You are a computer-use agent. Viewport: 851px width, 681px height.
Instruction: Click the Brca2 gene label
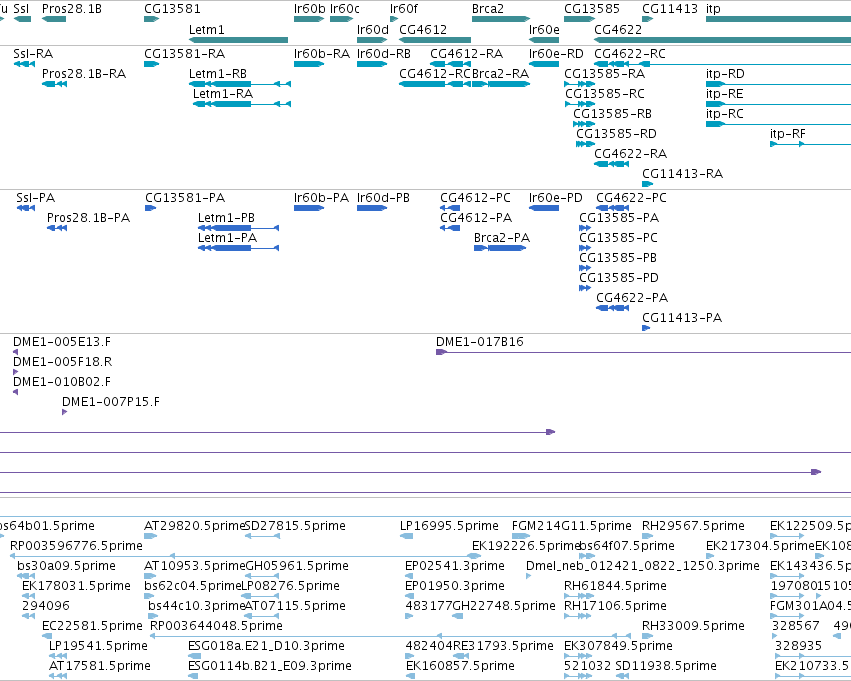(x=488, y=9)
